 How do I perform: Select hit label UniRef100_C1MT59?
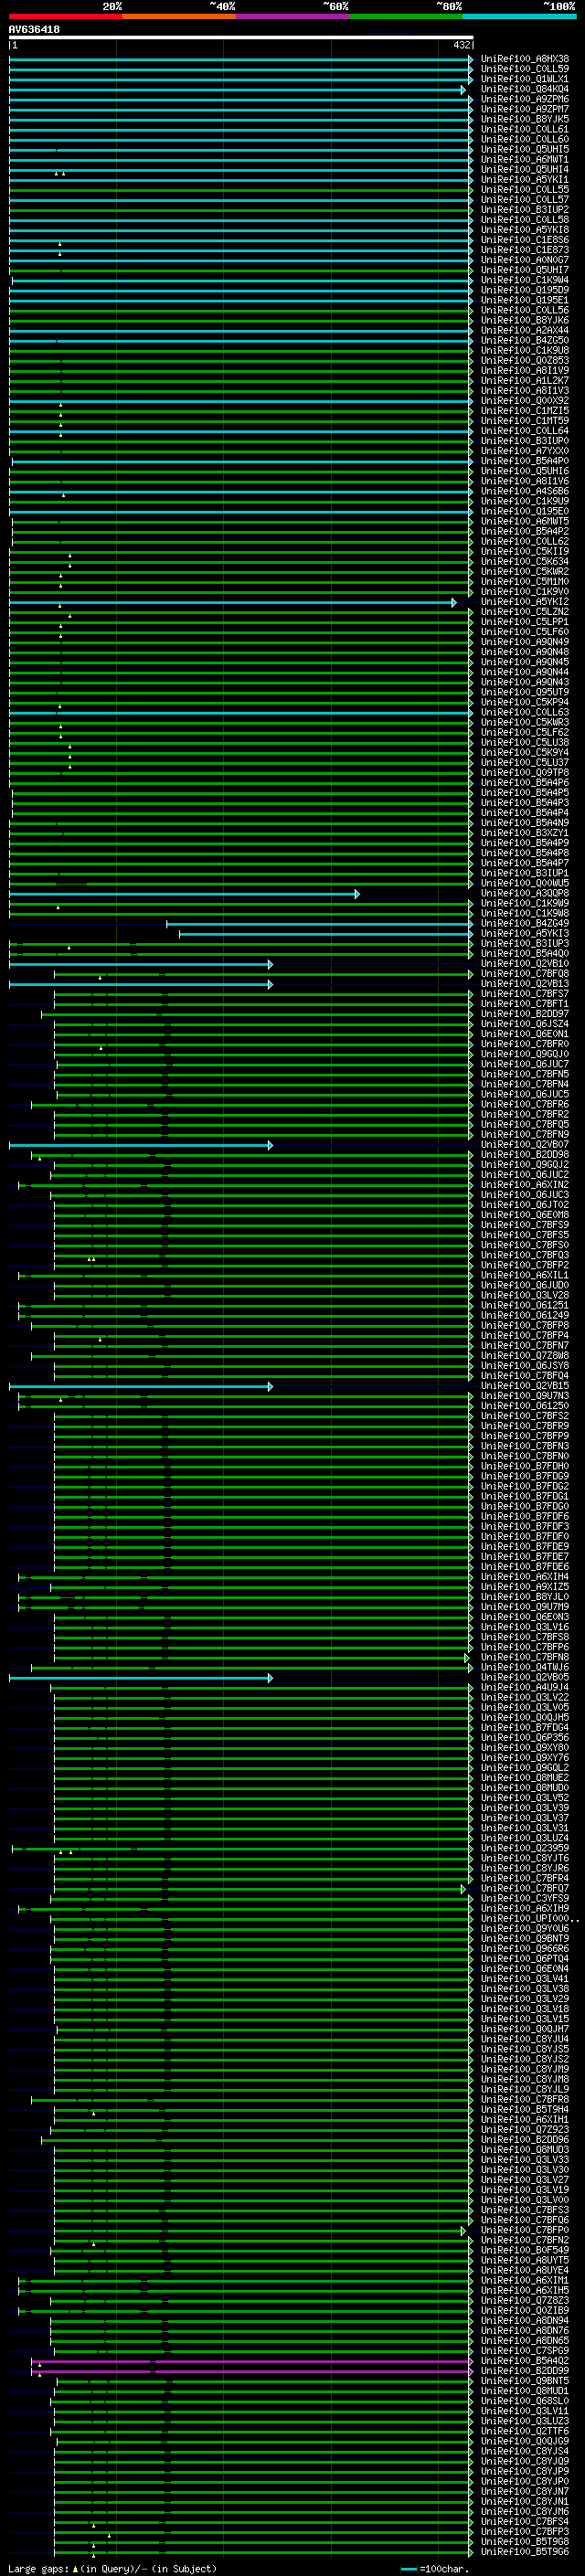(524, 421)
